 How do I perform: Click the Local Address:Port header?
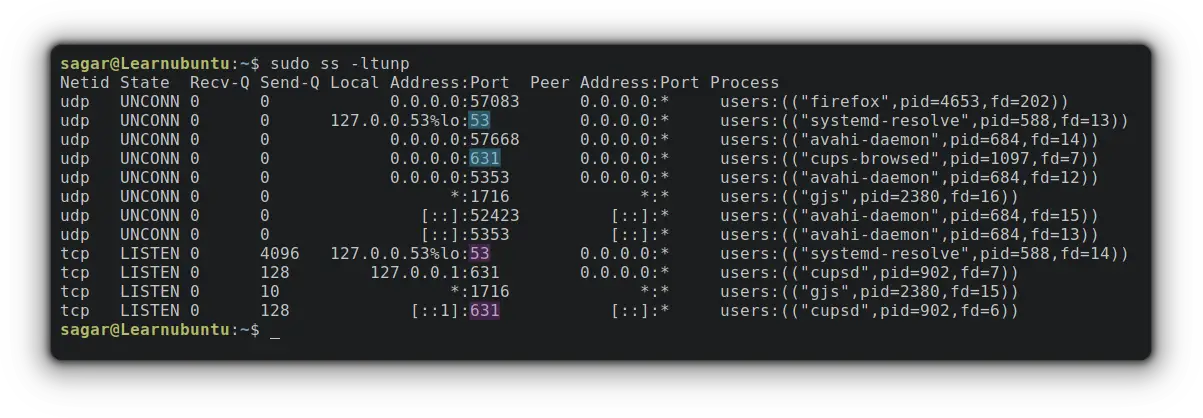(x=420, y=82)
